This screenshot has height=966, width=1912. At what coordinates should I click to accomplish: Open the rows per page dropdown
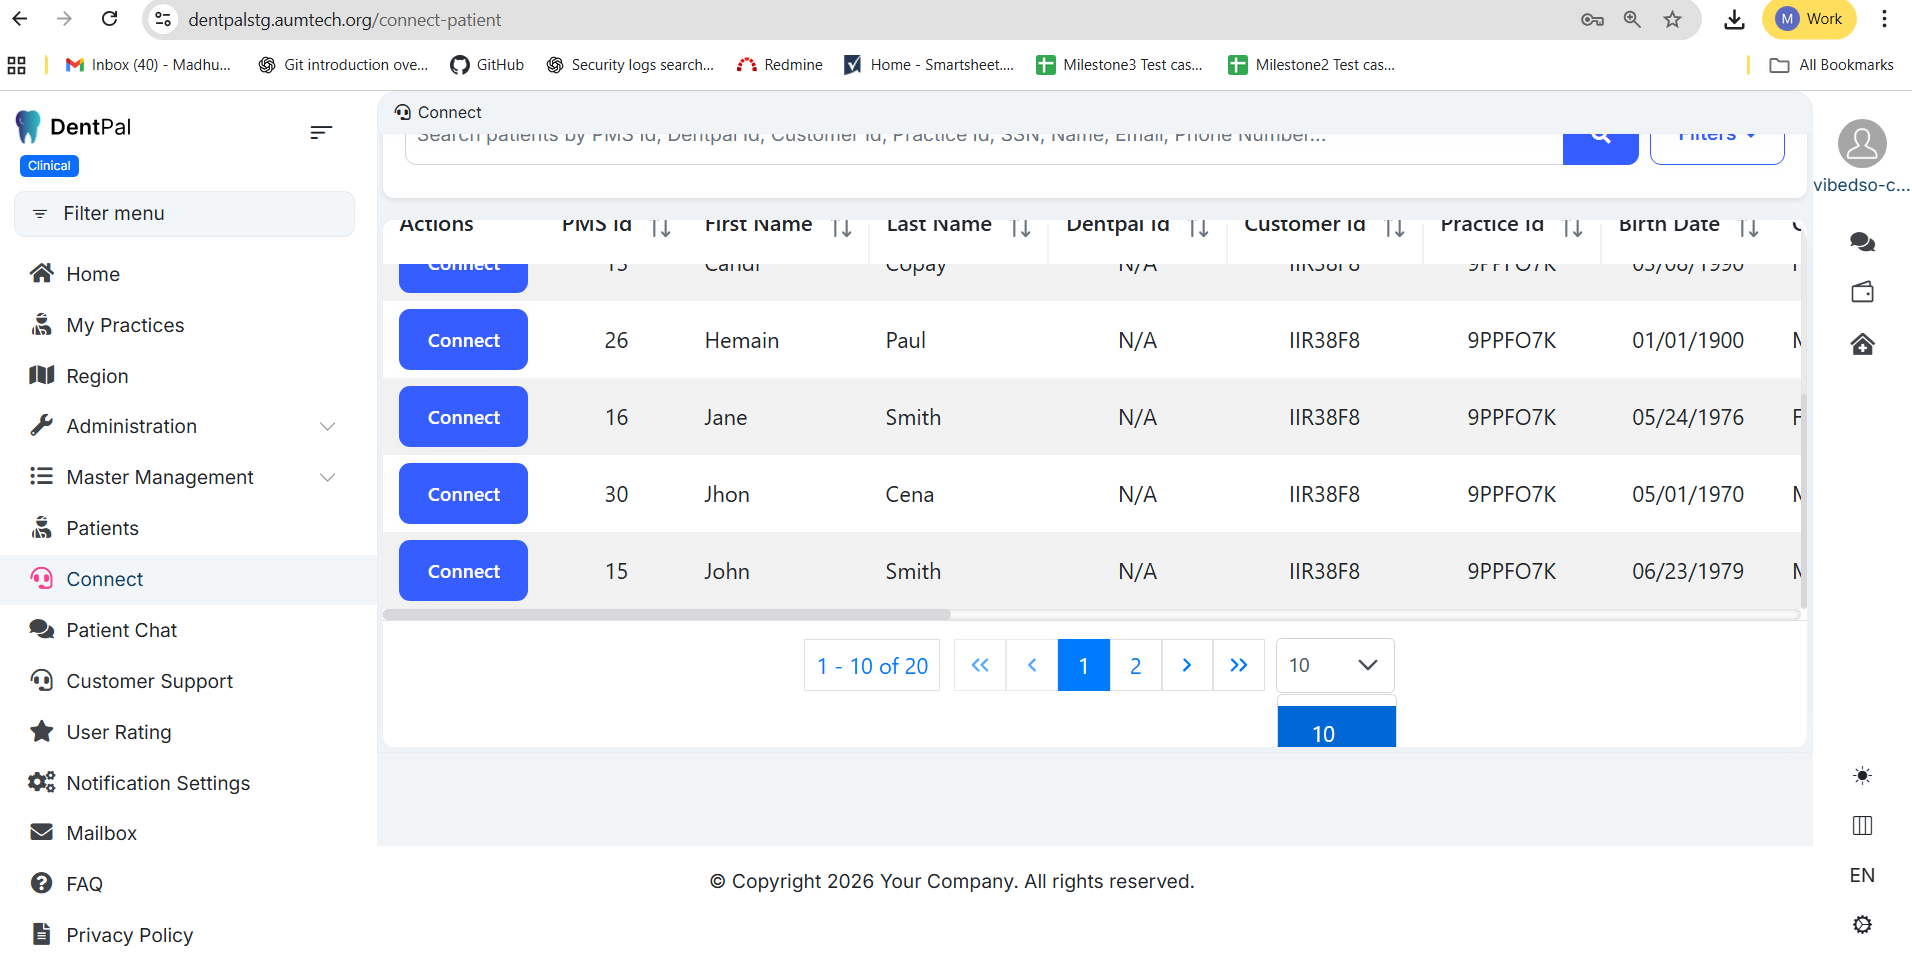[x=1334, y=666]
